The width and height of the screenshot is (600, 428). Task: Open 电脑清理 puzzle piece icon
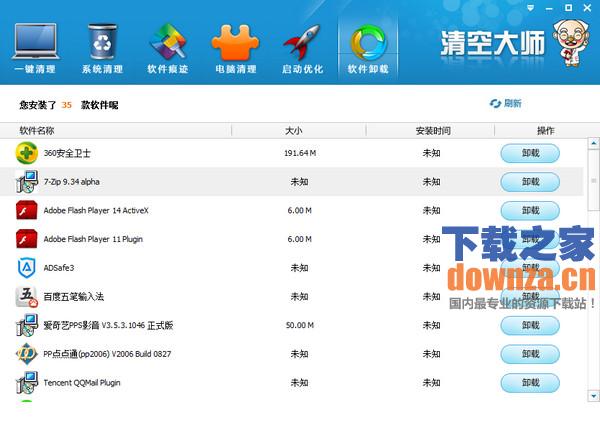click(x=235, y=42)
